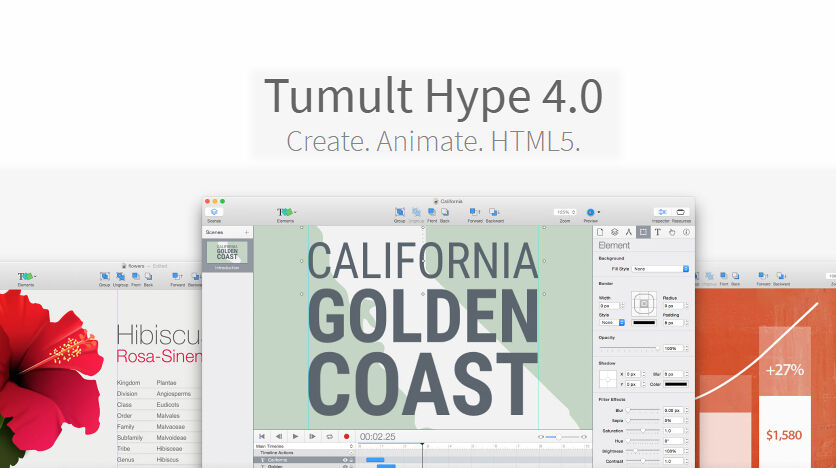Click the Blur filter slider
The width and height of the screenshot is (836, 468).
(644, 410)
